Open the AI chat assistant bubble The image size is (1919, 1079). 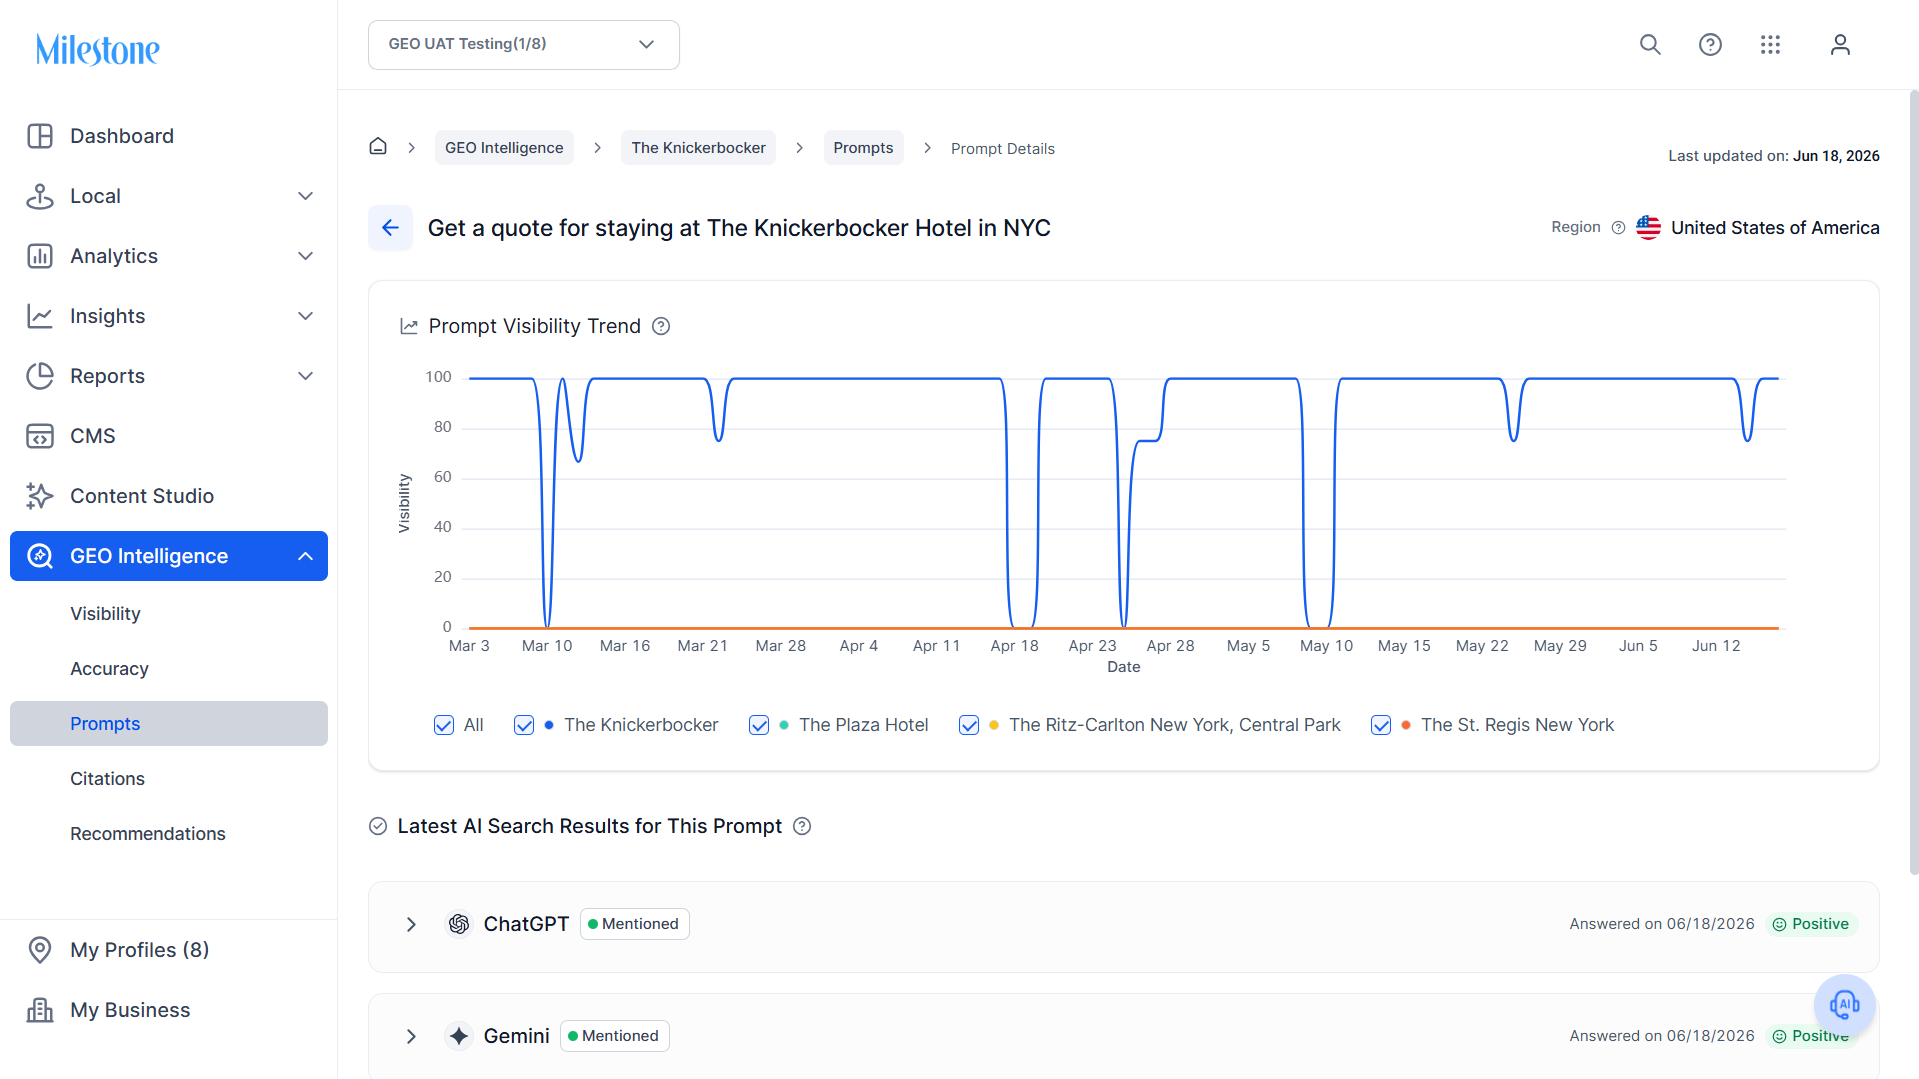tap(1845, 1004)
